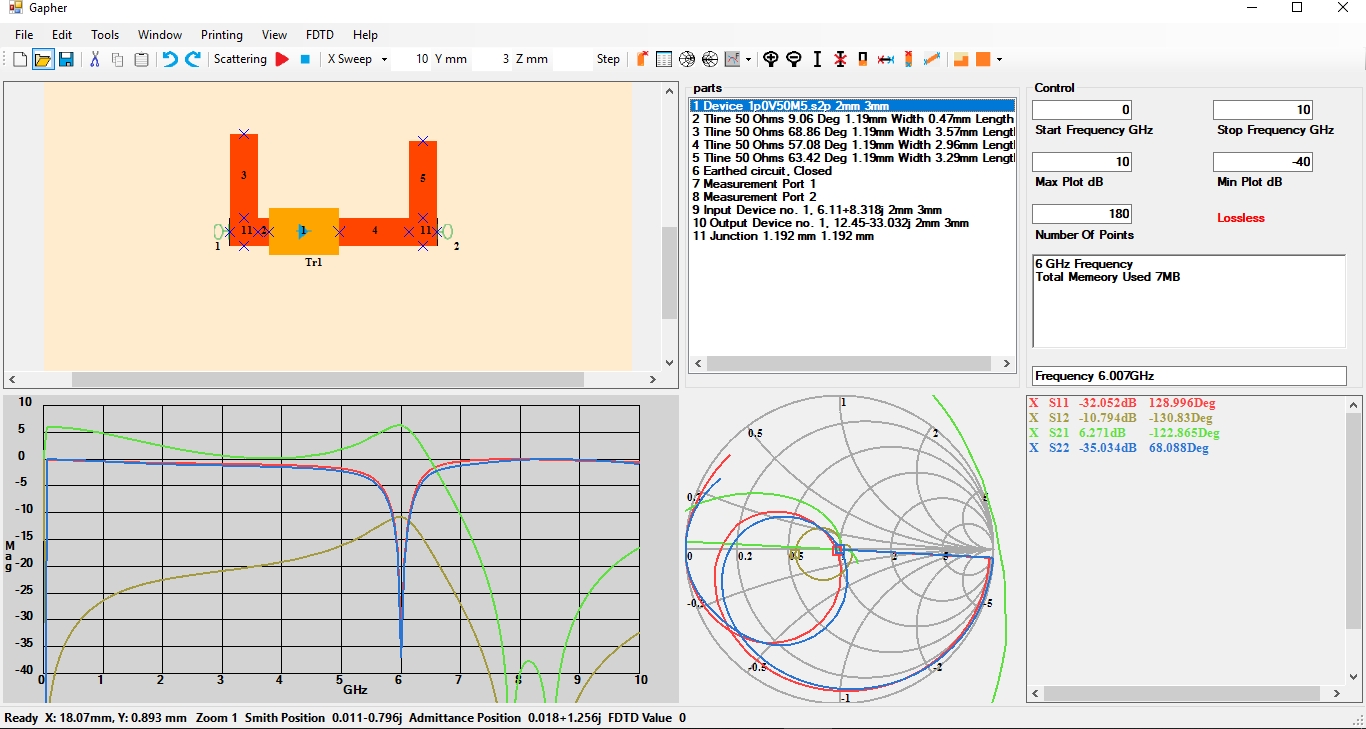Click the Undo arrow icon
The height and width of the screenshot is (729, 1366).
tap(170, 59)
